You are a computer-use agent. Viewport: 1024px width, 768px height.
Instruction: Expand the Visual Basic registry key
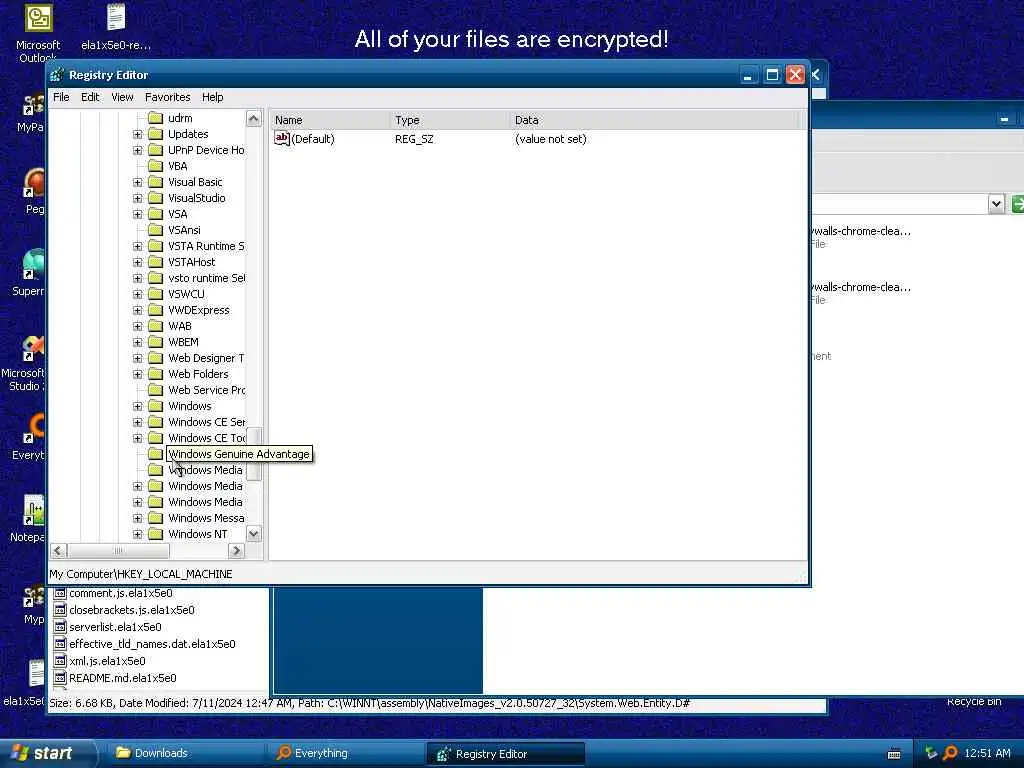pos(137,182)
